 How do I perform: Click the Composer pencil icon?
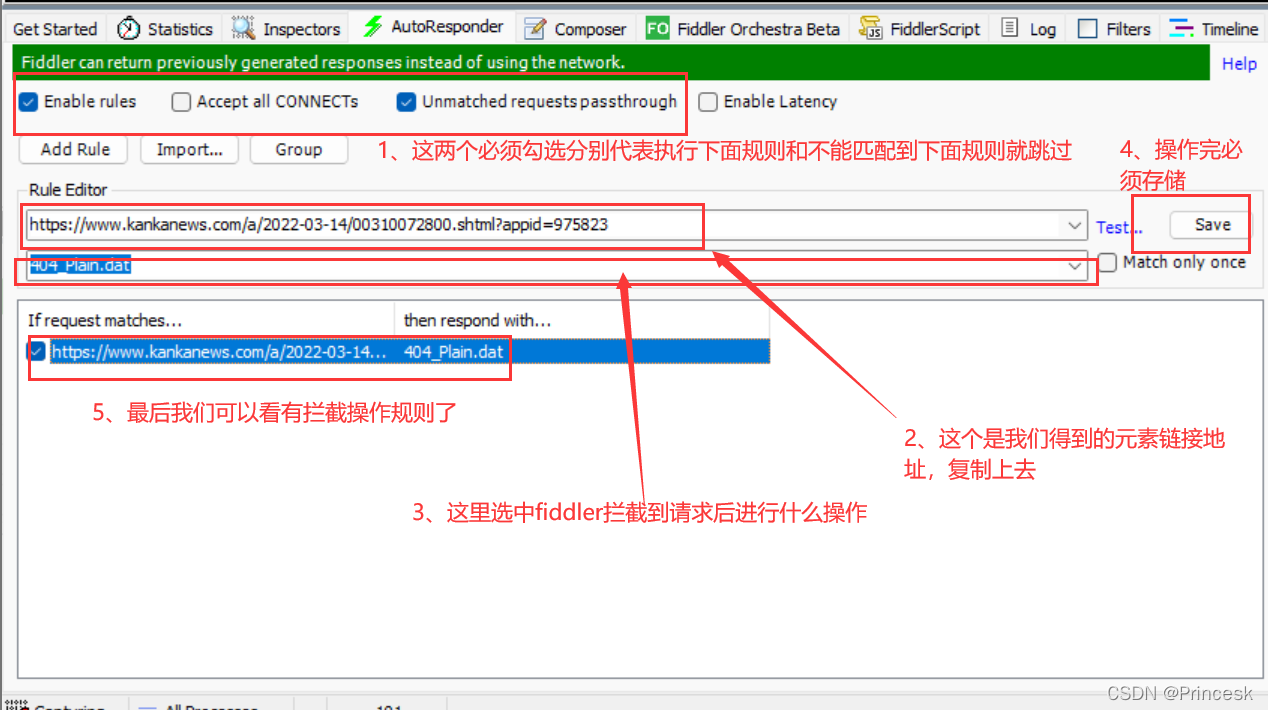pyautogui.click(x=535, y=28)
